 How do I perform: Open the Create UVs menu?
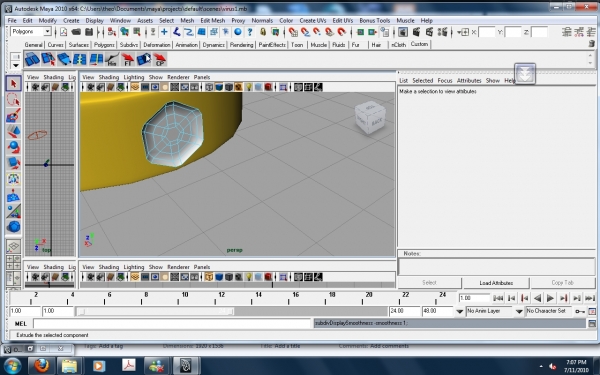(x=313, y=21)
